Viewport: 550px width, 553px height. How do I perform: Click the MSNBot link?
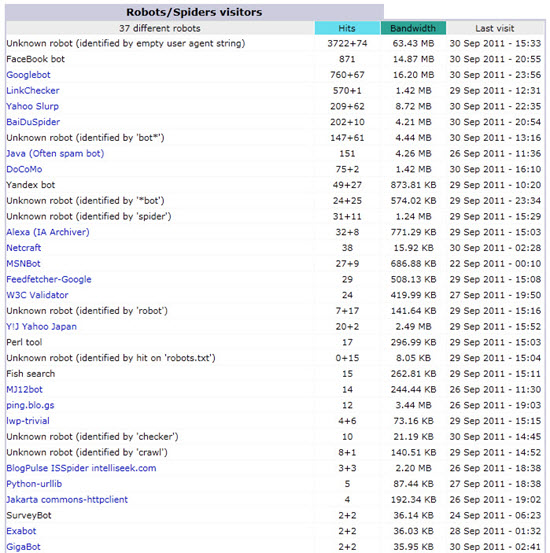23,263
